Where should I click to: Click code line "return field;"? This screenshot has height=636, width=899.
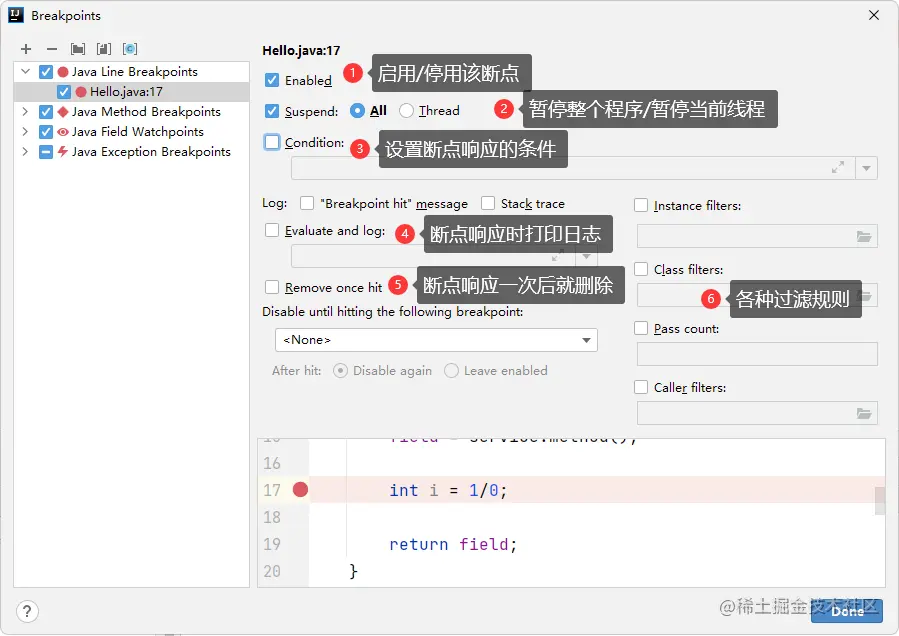[453, 544]
